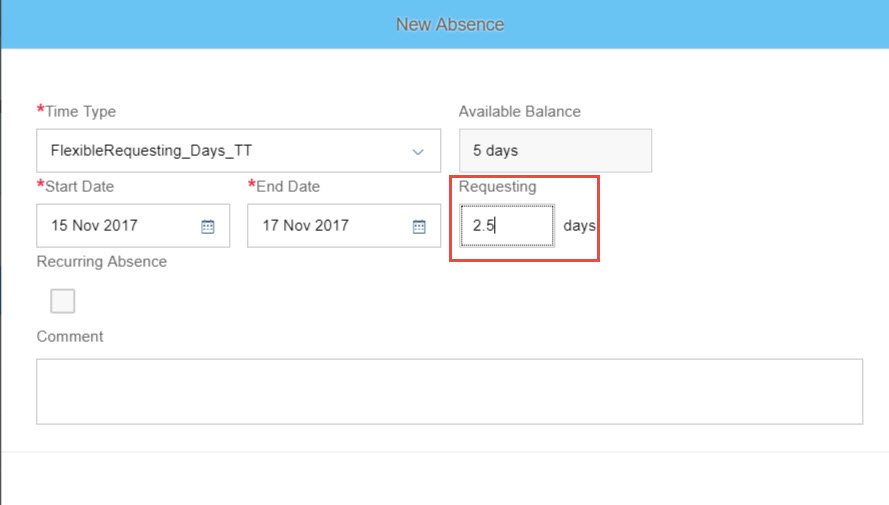Image resolution: width=889 pixels, height=505 pixels.
Task: Click the Time Type field label
Action: point(81,112)
